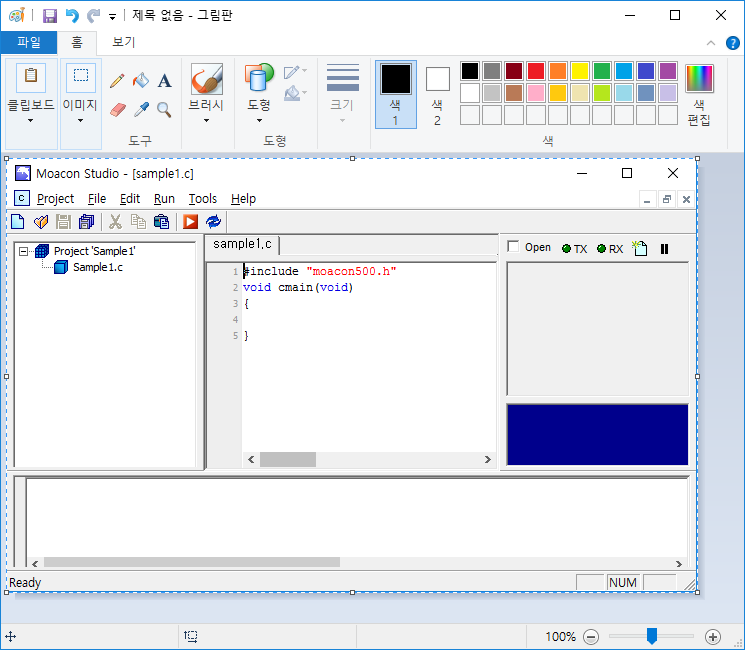Activate the 색 2 (Color 2) selector
745x650 pixels.
(437, 94)
